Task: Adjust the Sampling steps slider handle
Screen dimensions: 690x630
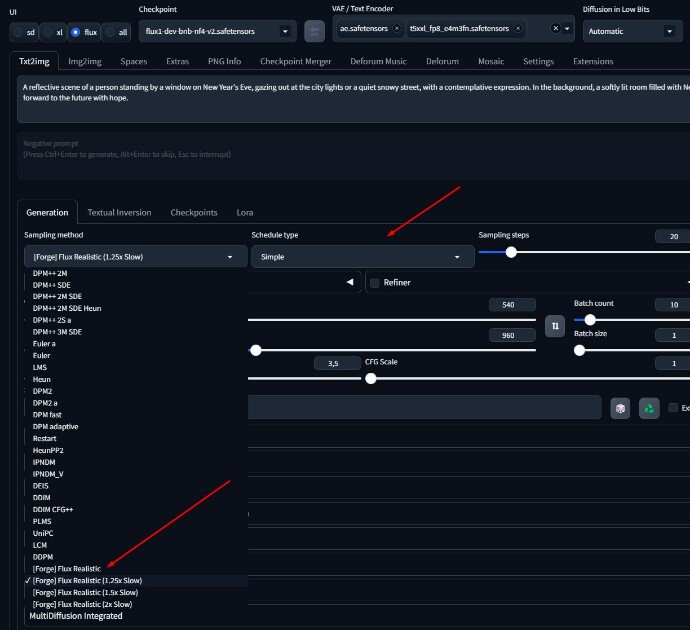Action: point(511,252)
